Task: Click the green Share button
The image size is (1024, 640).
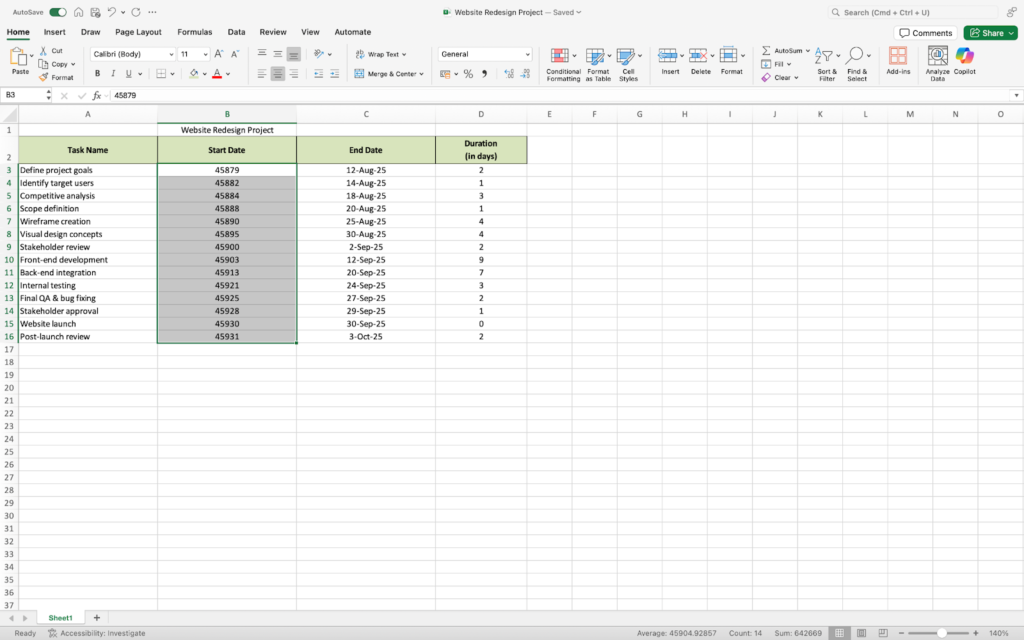Action: (990, 33)
